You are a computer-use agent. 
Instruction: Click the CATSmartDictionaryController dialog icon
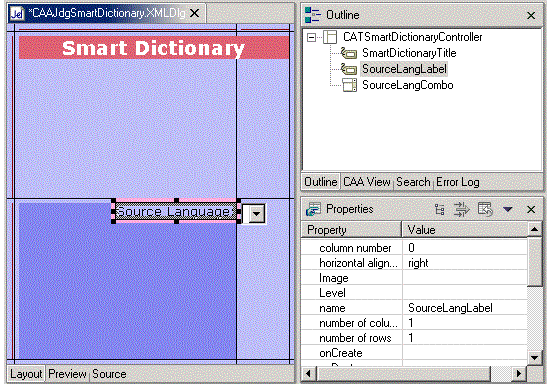click(x=330, y=37)
